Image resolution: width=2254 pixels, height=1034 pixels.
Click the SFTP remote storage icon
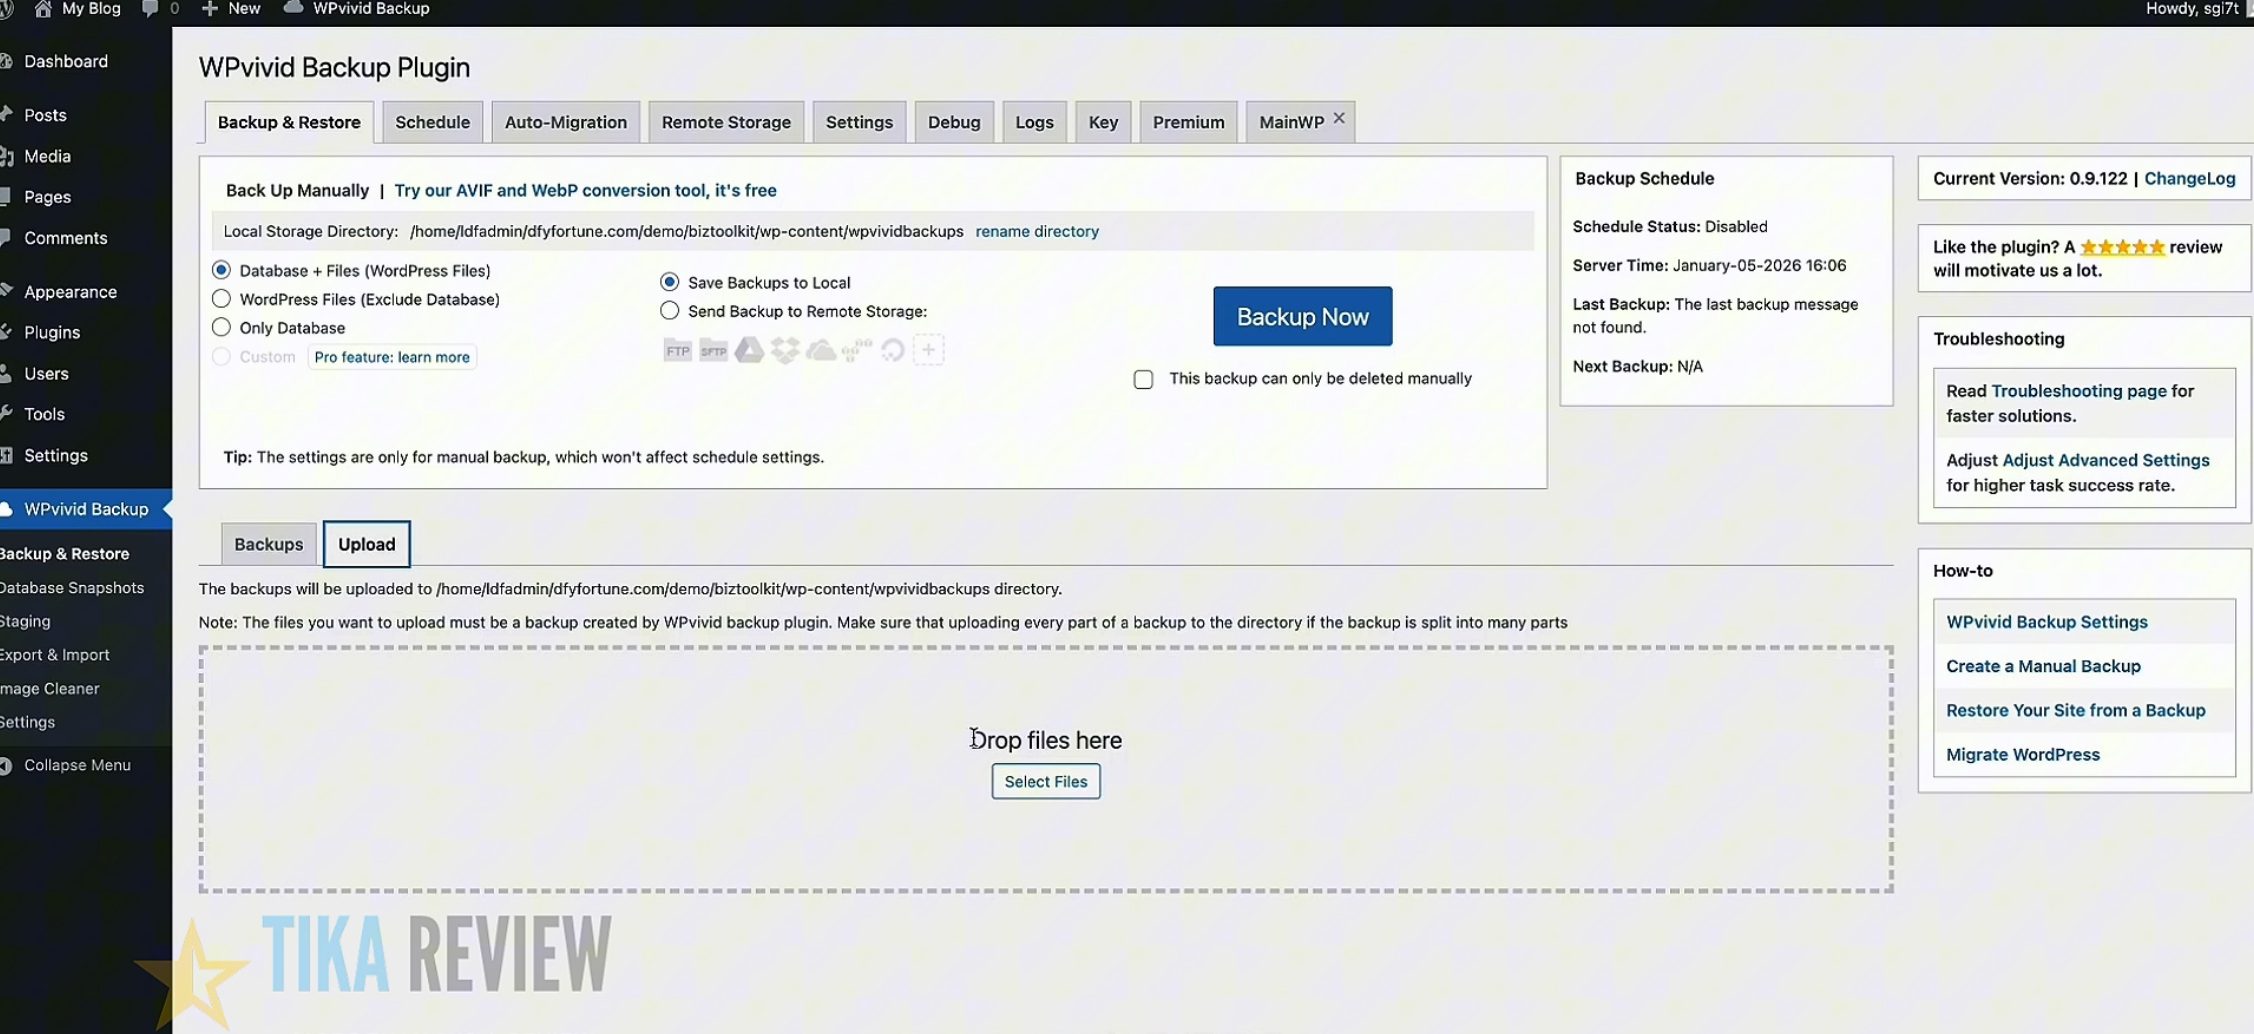pyautogui.click(x=713, y=350)
